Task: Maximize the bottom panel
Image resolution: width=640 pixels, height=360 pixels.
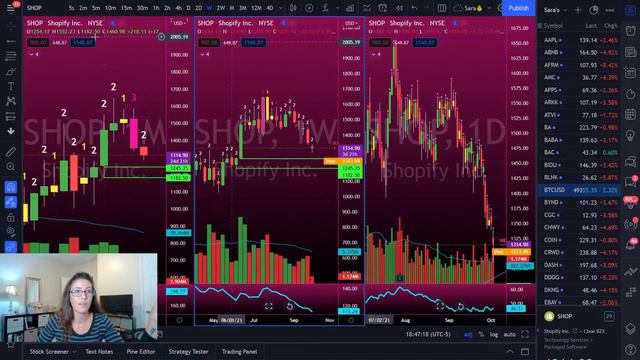Action: tap(525, 351)
